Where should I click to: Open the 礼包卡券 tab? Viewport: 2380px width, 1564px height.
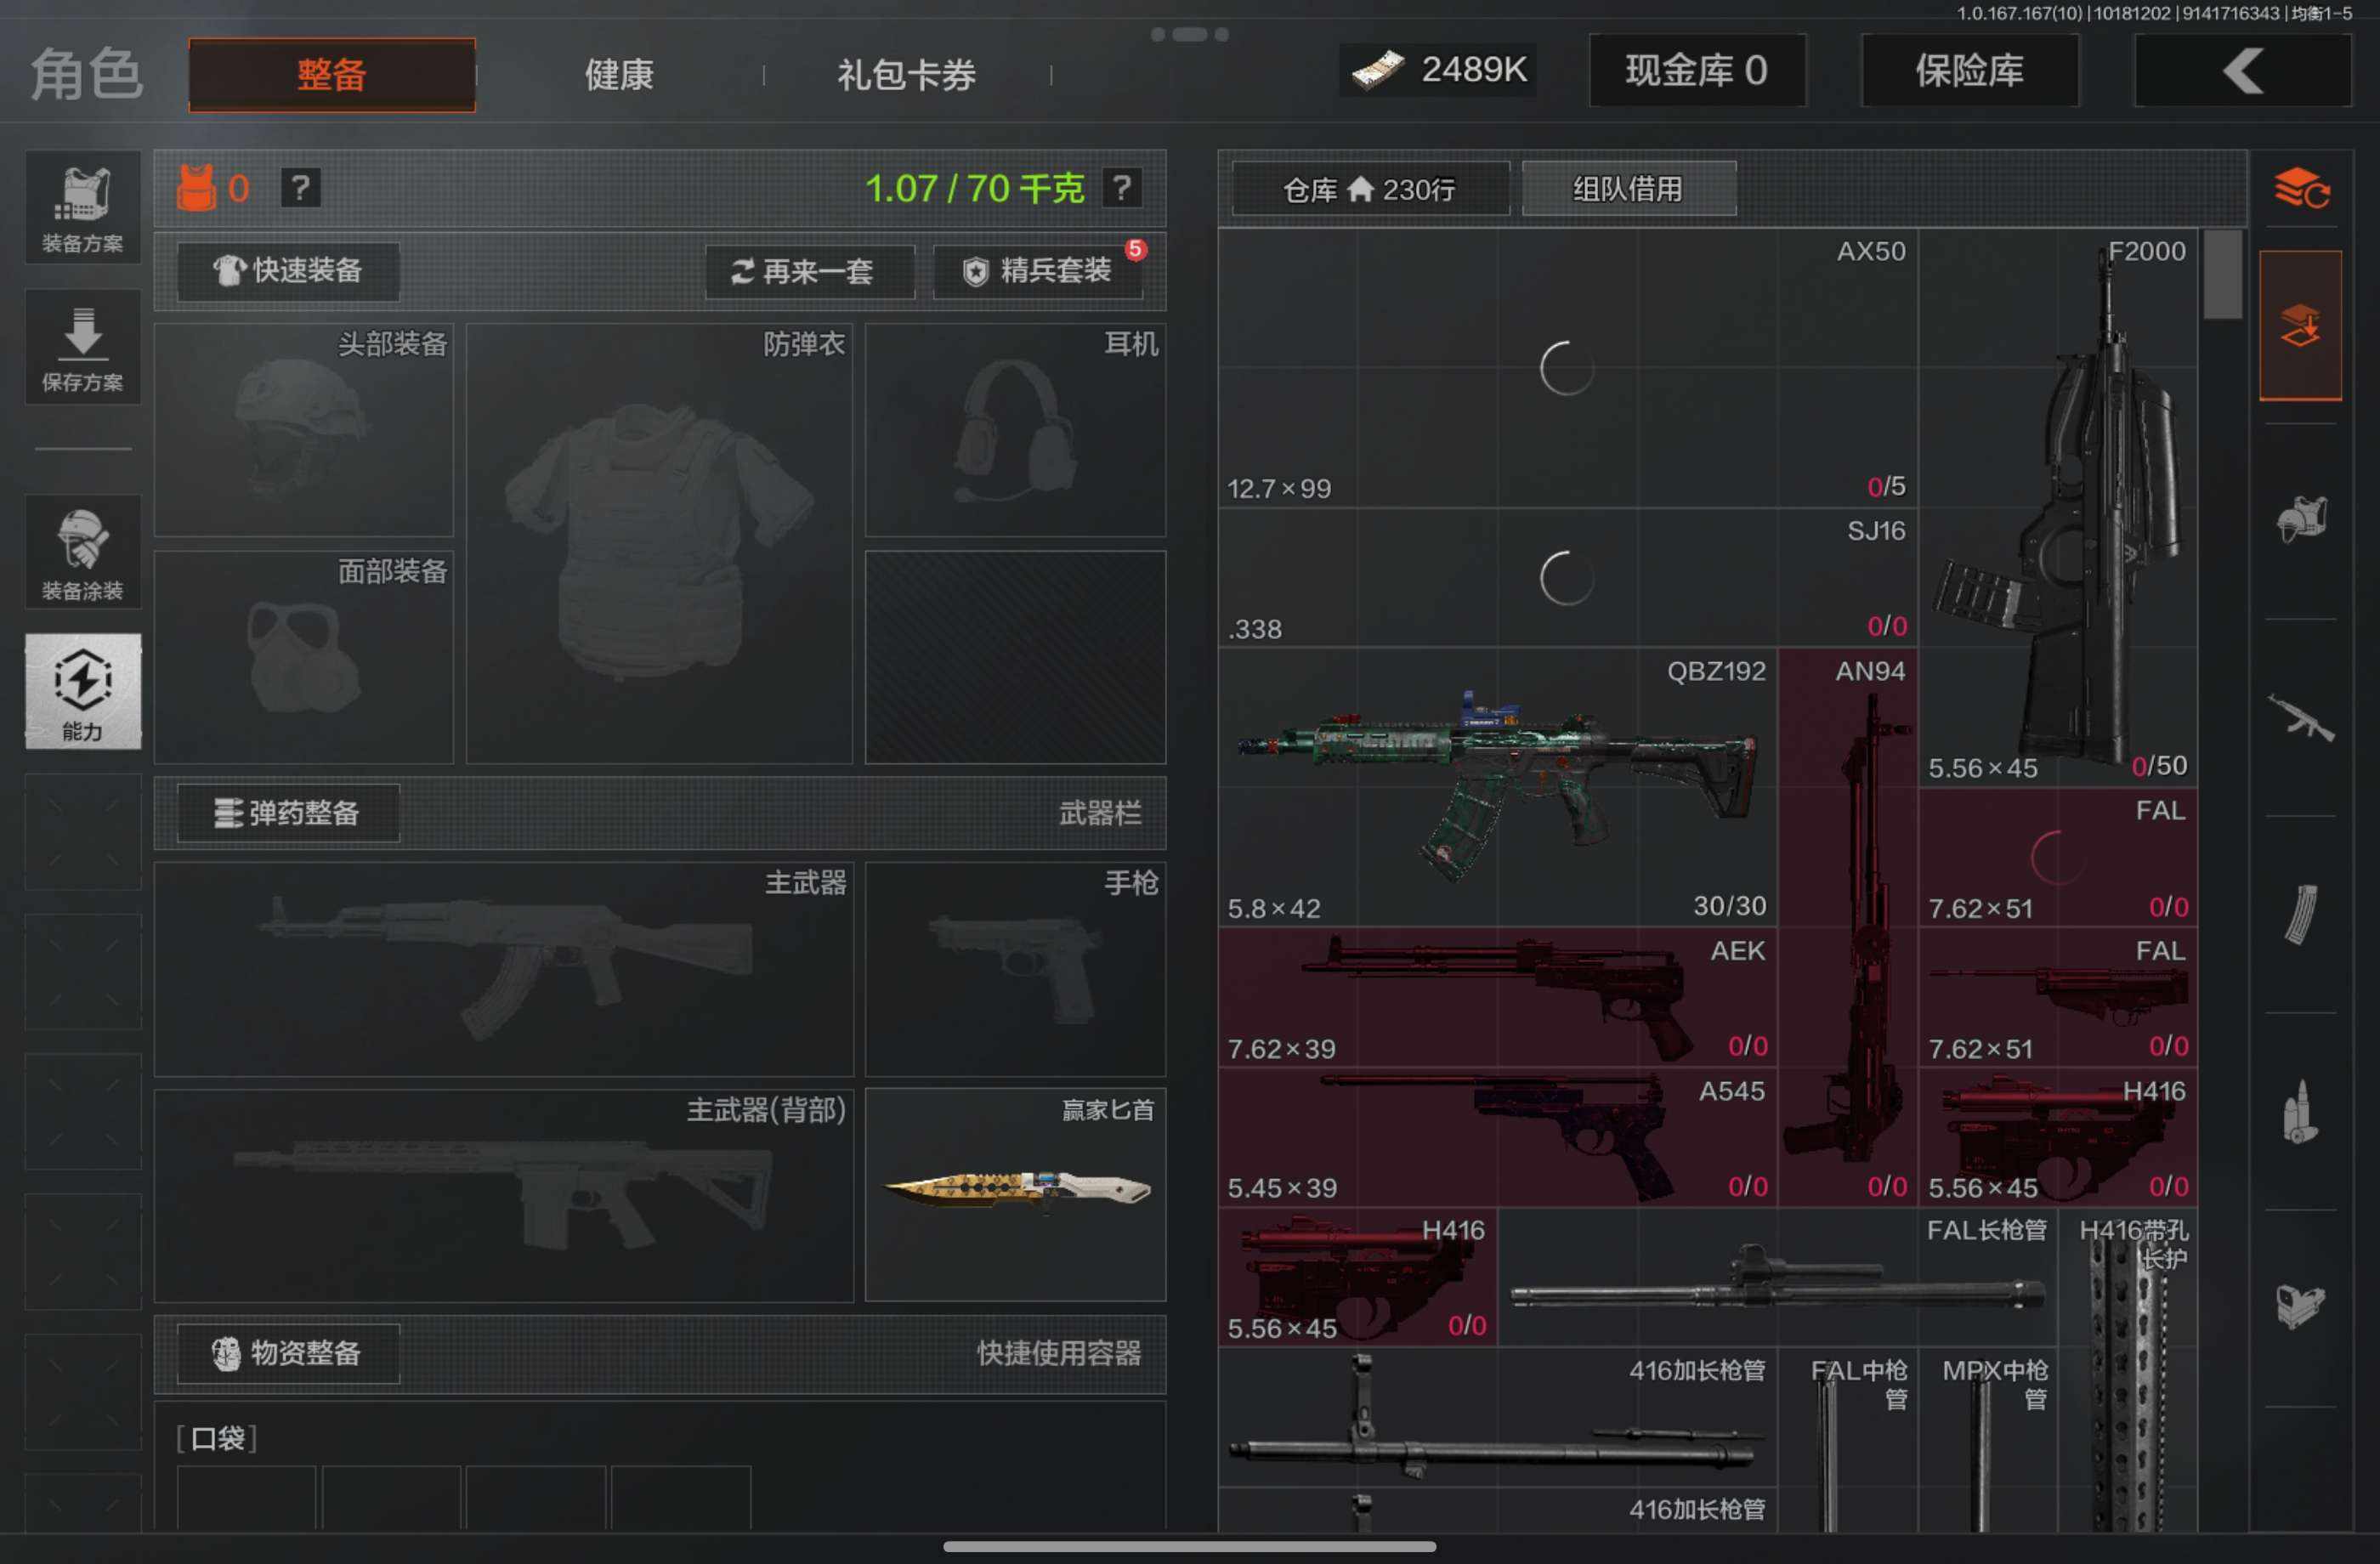[906, 75]
